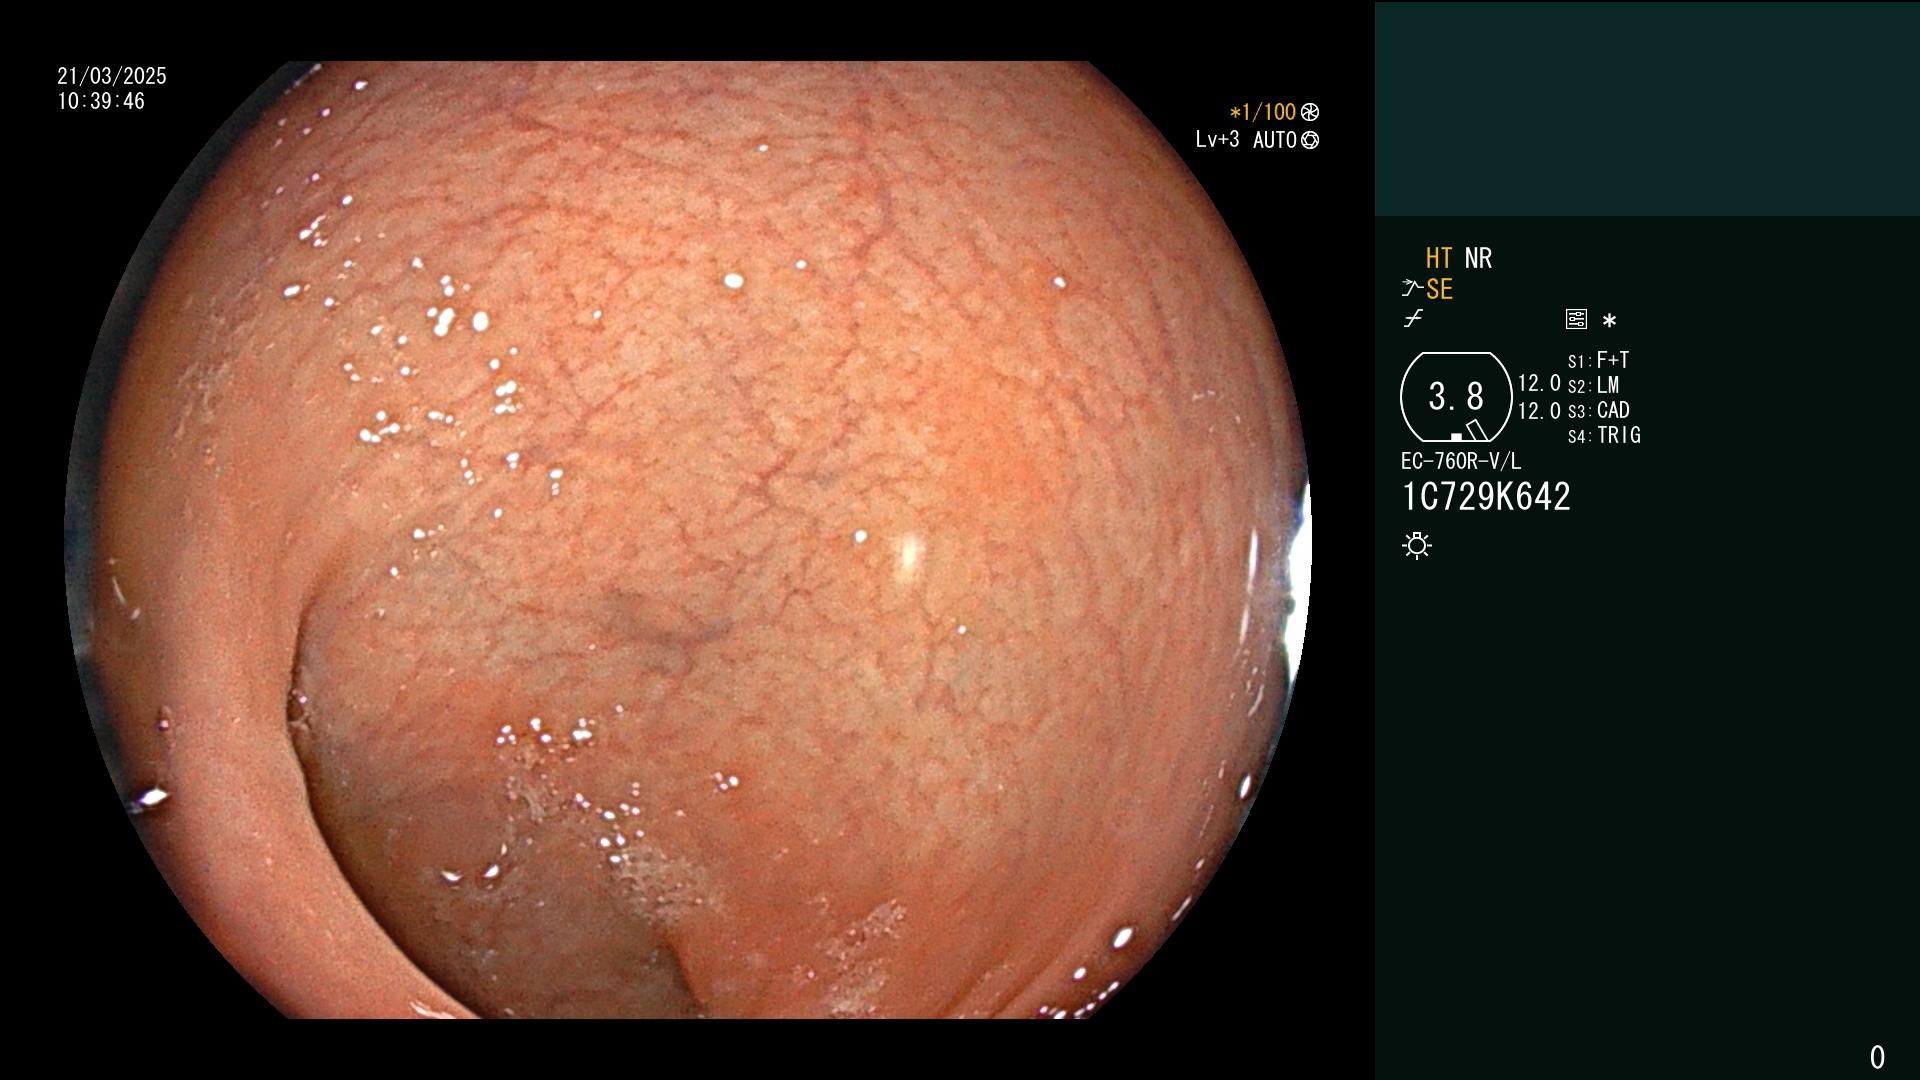The image size is (1920, 1080).
Task: Select the SE structure emphasis label
Action: (1439, 289)
